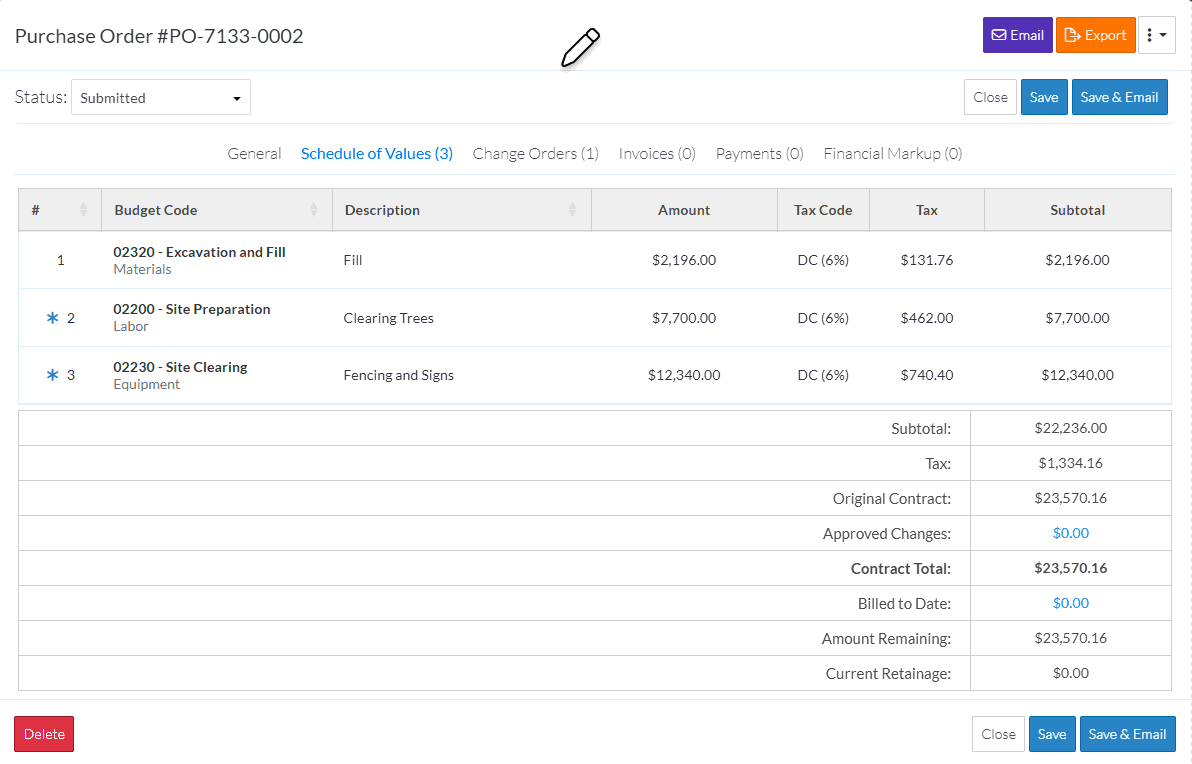Open the Invoices (0) tab

[657, 154]
